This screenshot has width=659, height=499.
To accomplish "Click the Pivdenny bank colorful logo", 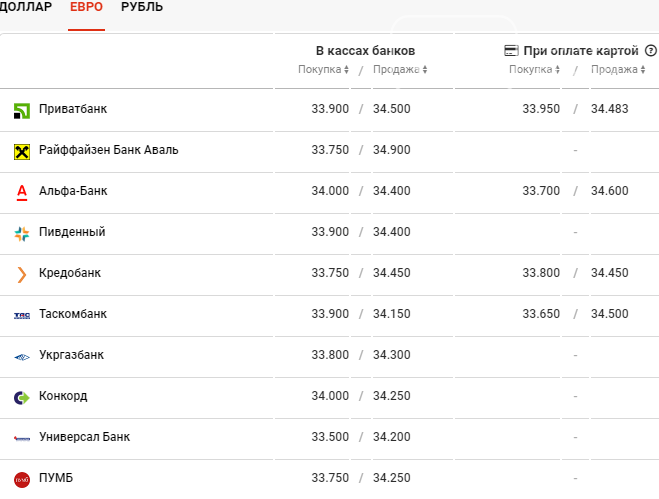I will [22, 234].
